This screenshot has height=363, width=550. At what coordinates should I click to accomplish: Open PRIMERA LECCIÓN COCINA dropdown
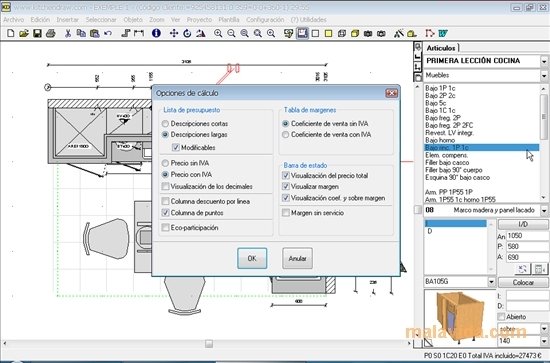tap(544, 61)
